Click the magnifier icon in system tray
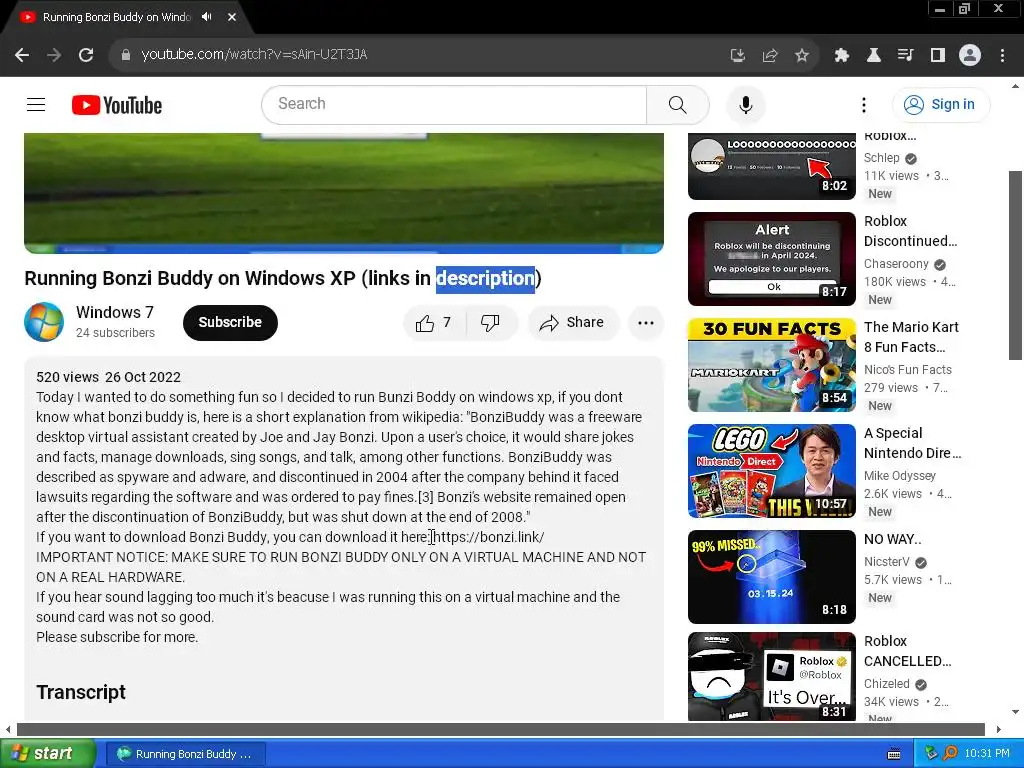The height and width of the screenshot is (768, 1024). tap(950, 754)
